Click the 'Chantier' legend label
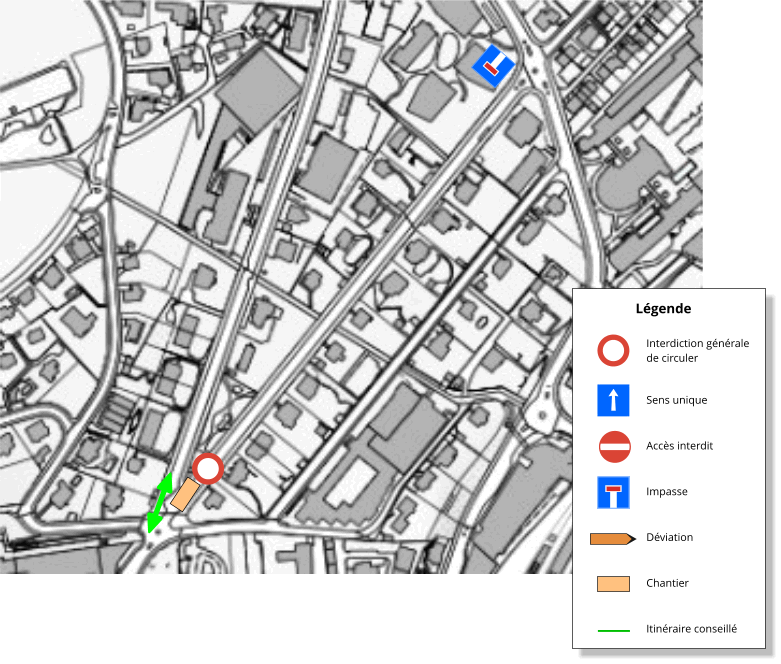 tap(667, 583)
